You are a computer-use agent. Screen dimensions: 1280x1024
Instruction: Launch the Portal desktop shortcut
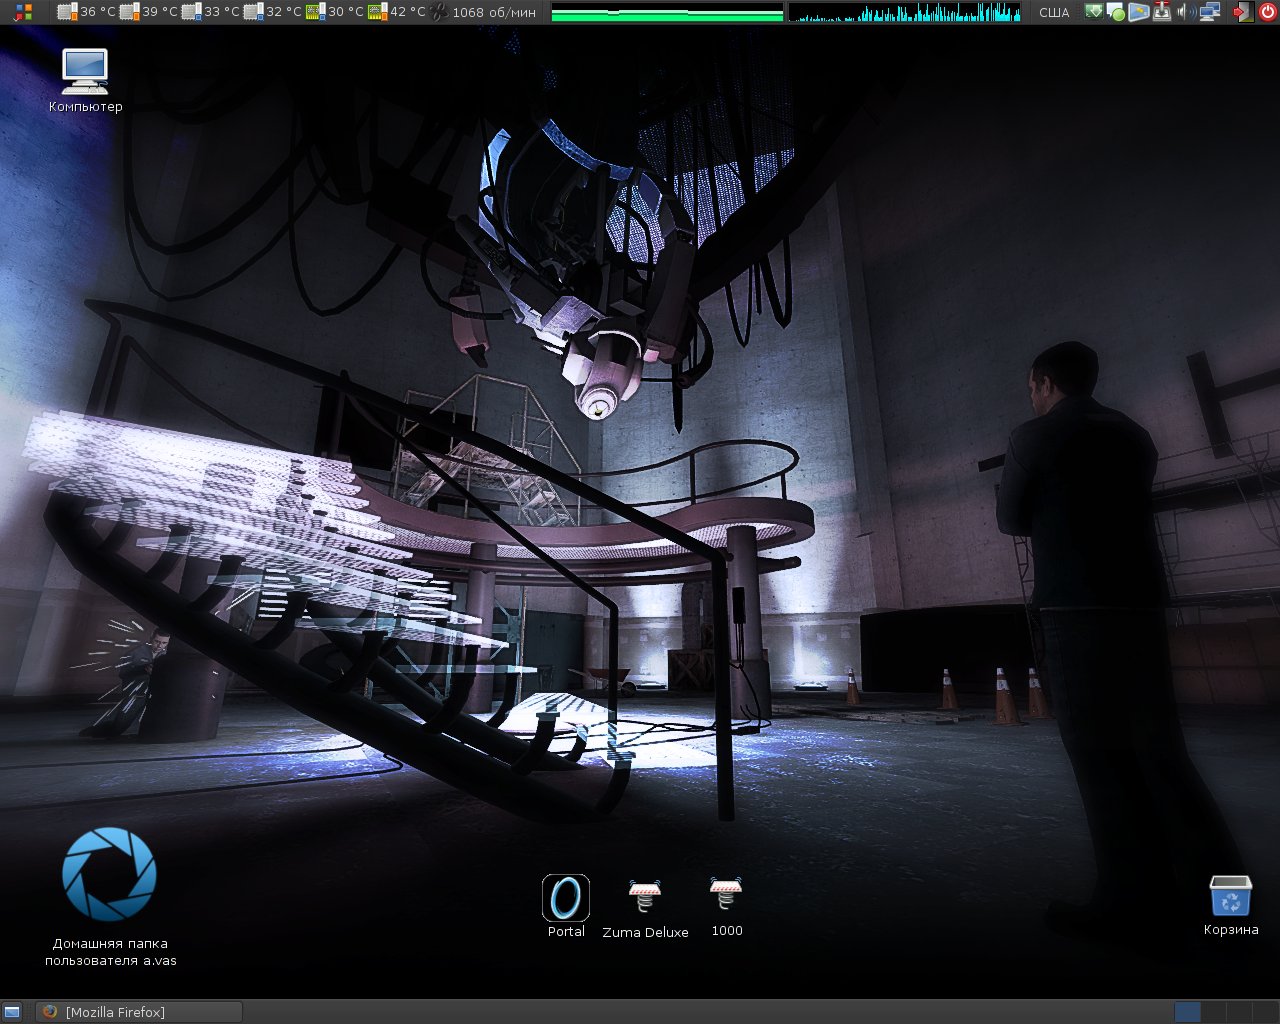[x=566, y=907]
